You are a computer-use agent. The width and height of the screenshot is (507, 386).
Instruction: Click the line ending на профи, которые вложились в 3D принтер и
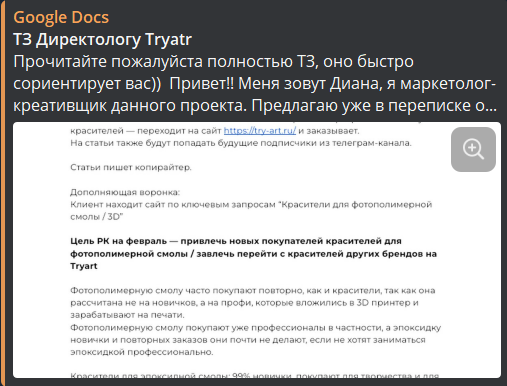point(244,303)
